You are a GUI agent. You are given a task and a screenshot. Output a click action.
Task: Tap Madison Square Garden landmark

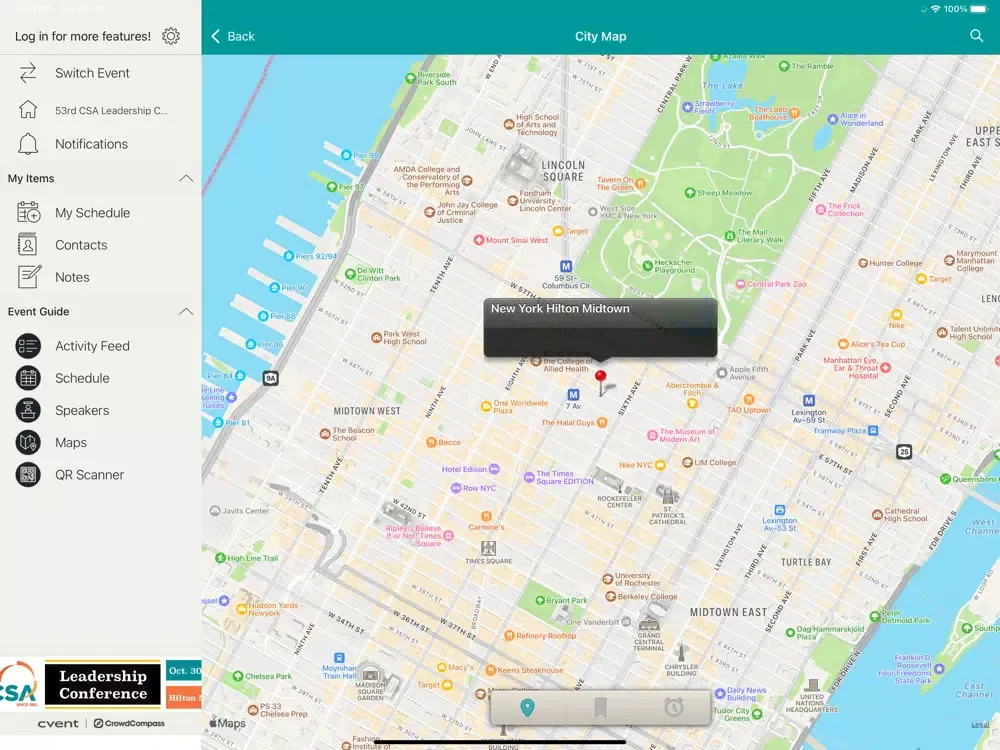[x=370, y=674]
